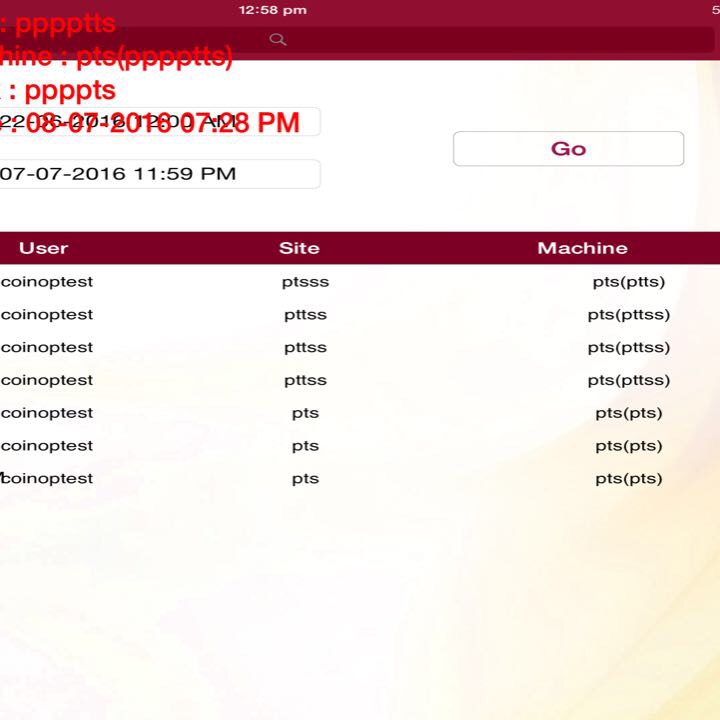
Task: Select pts(pts) machine in the fifth row
Action: coord(628,413)
